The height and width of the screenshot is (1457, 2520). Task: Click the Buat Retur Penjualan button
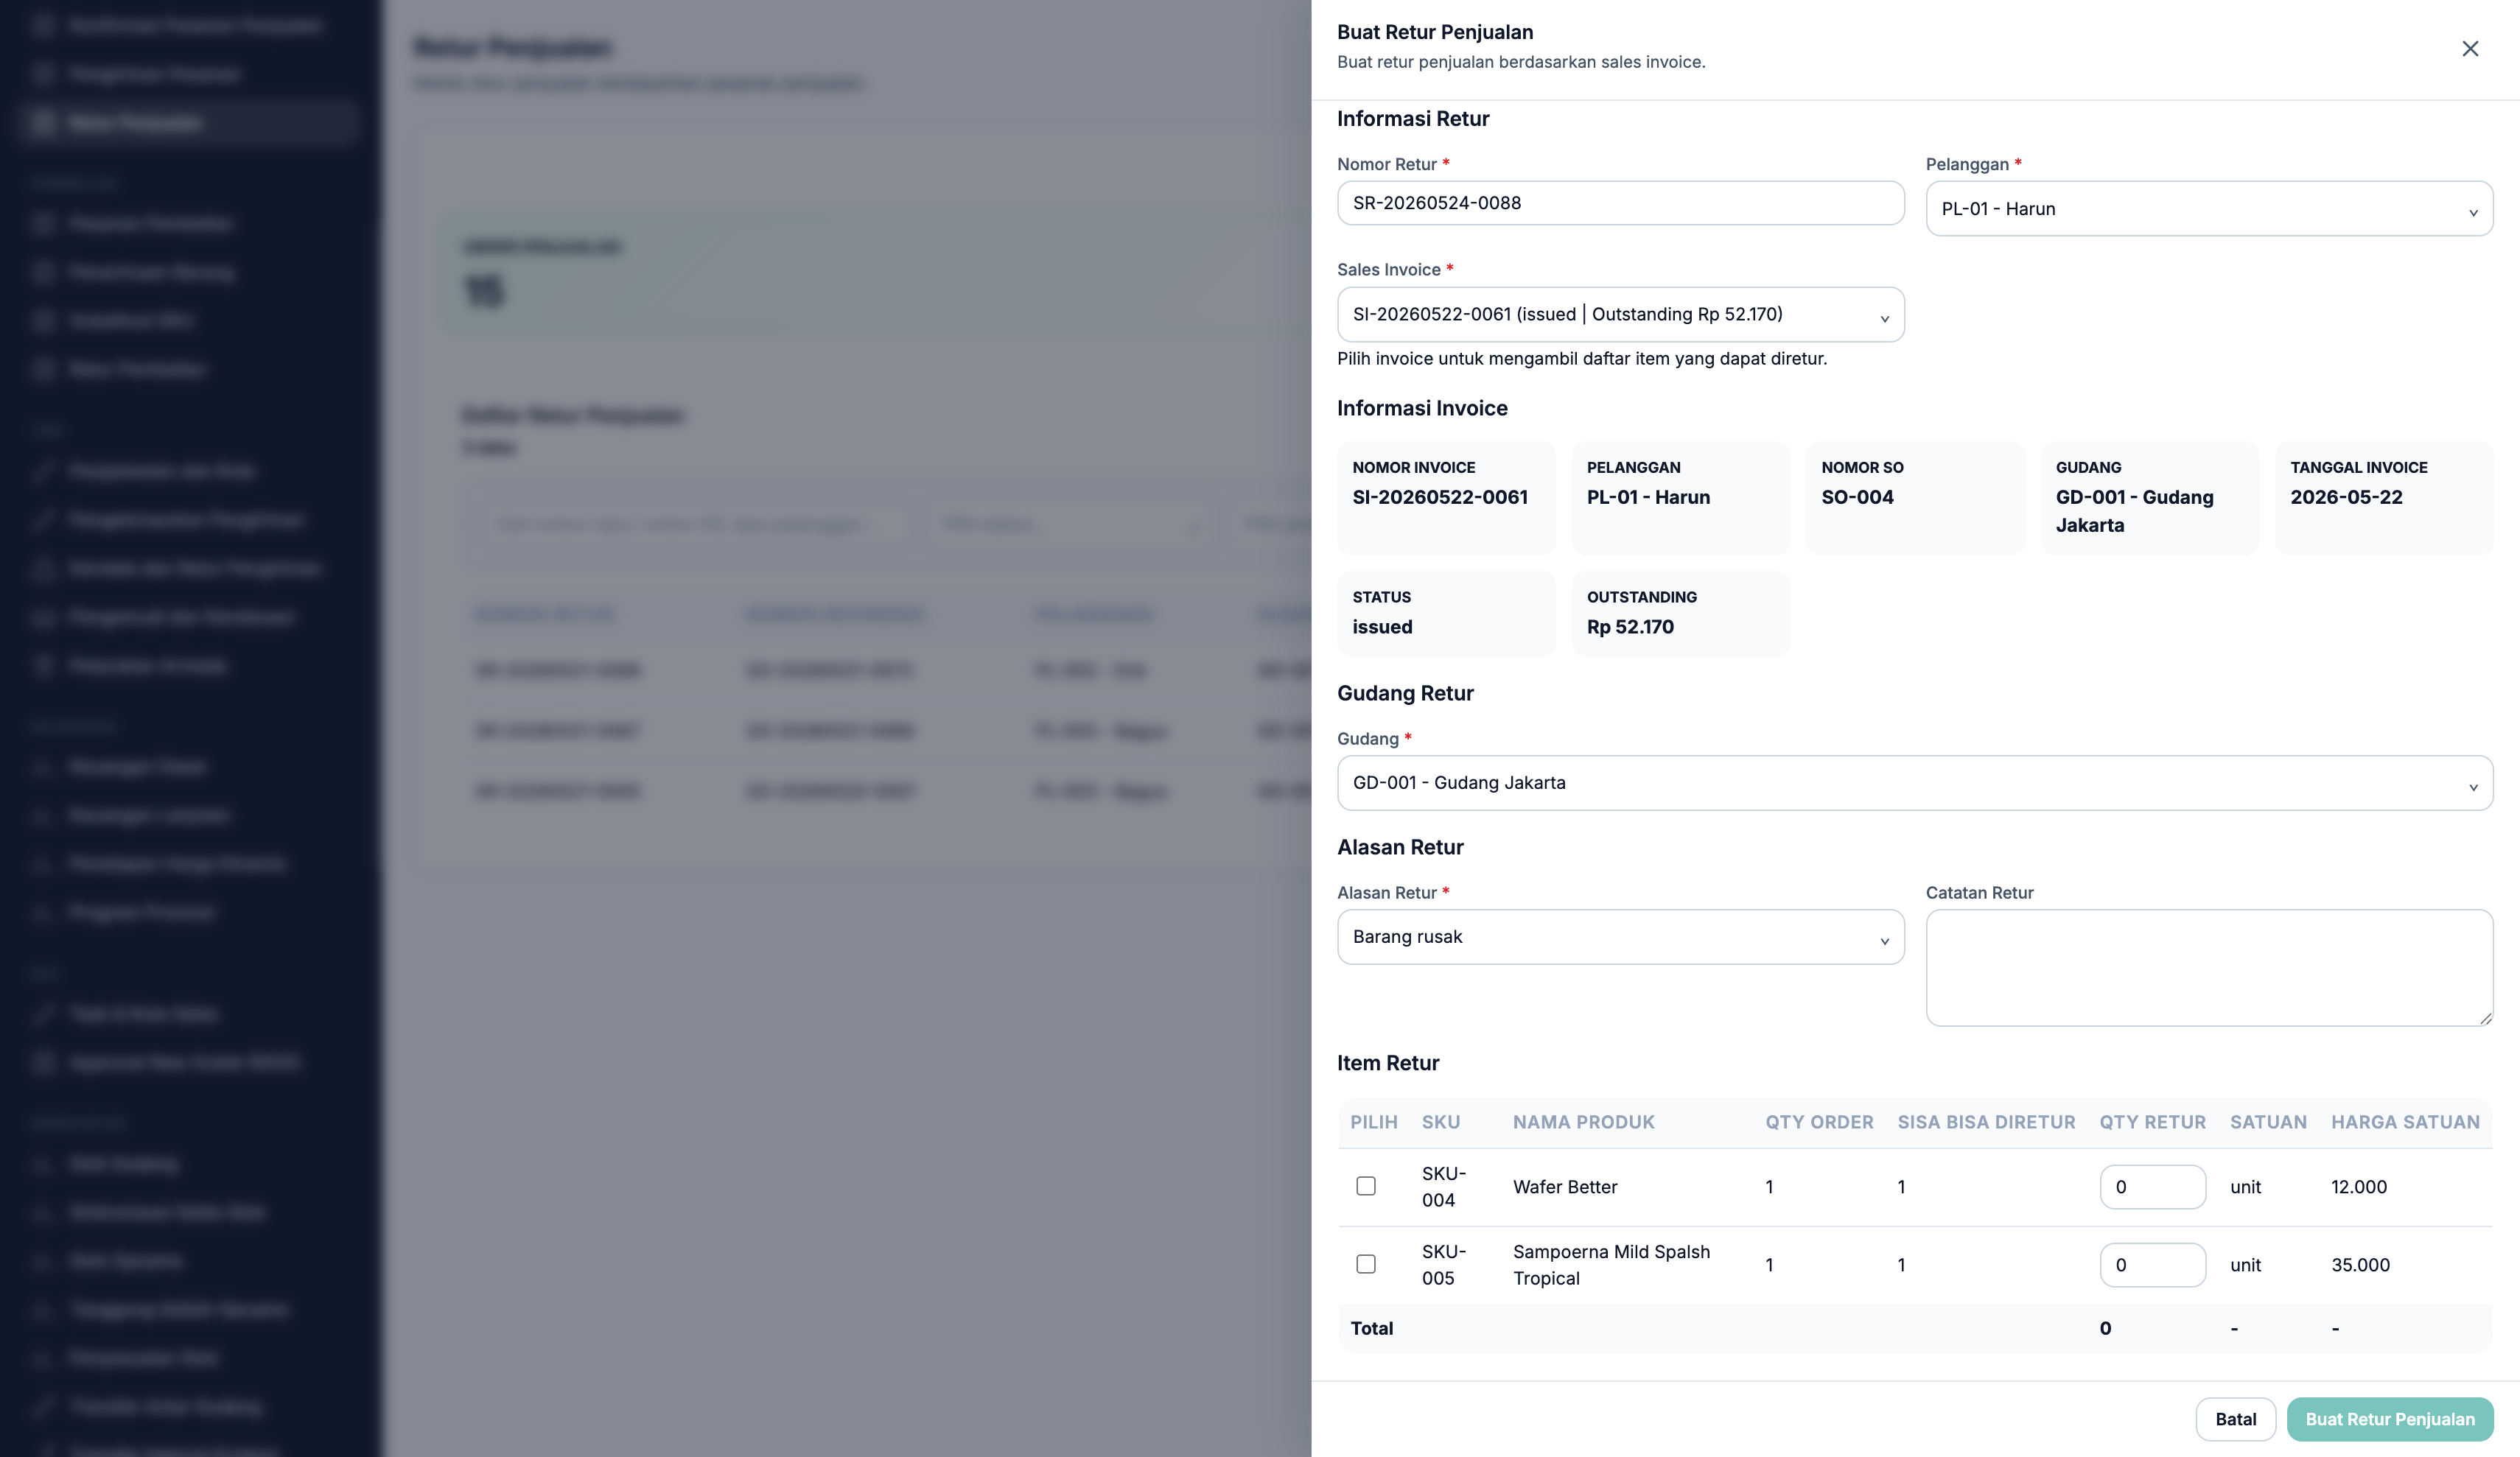[x=2389, y=1419]
